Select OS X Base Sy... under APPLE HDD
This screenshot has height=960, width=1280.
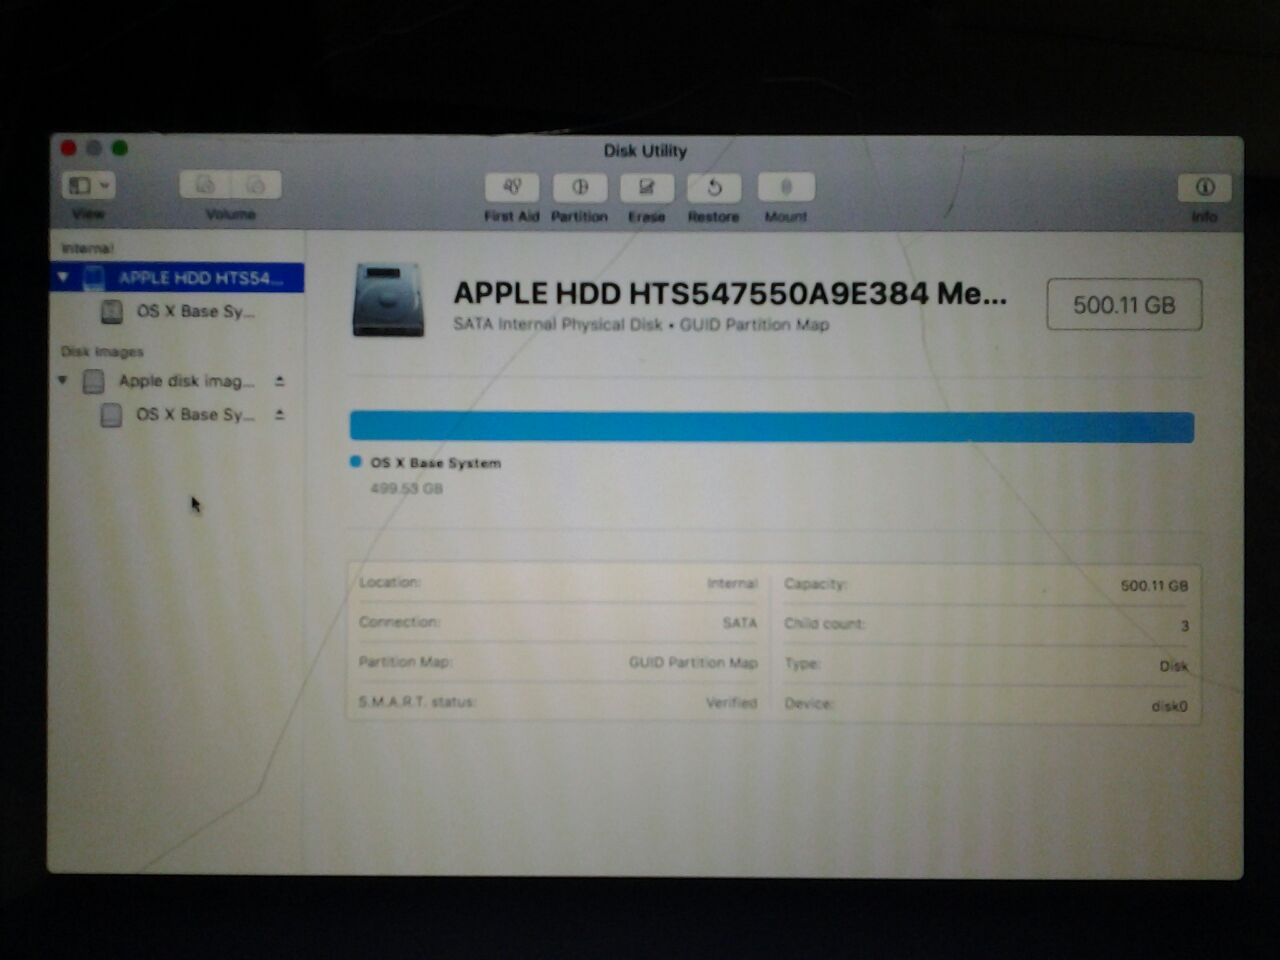(177, 312)
